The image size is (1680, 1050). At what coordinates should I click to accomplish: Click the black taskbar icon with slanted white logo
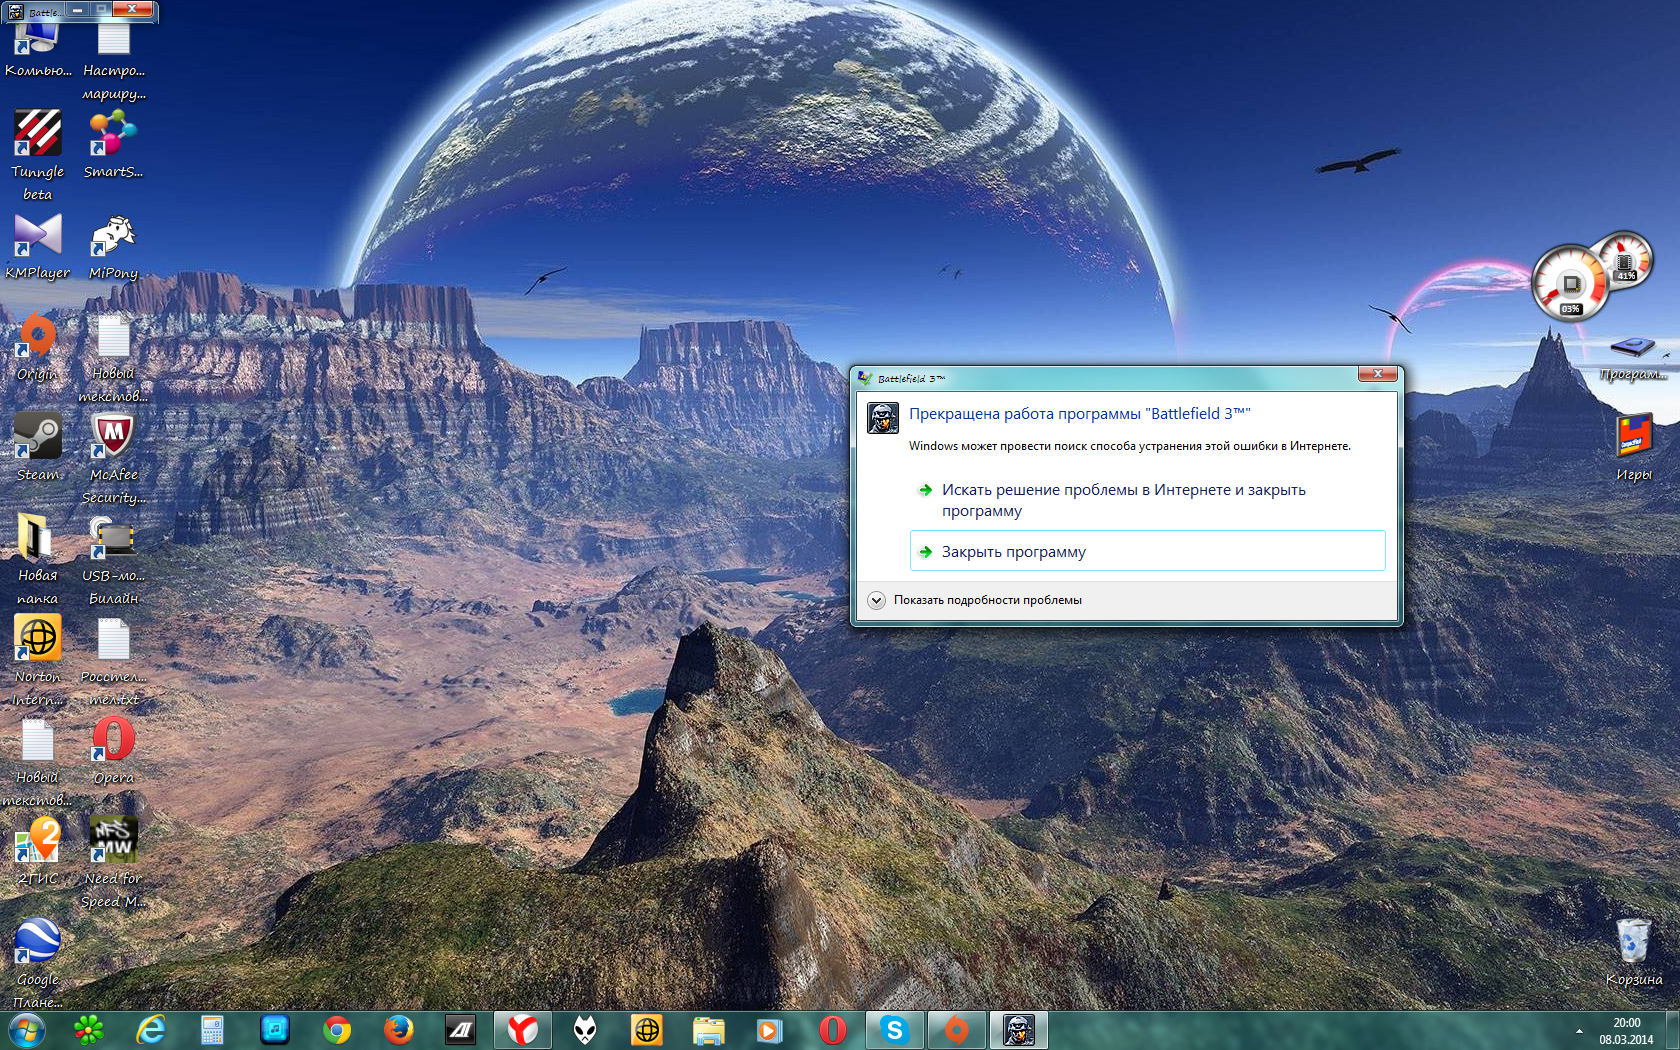point(461,1029)
